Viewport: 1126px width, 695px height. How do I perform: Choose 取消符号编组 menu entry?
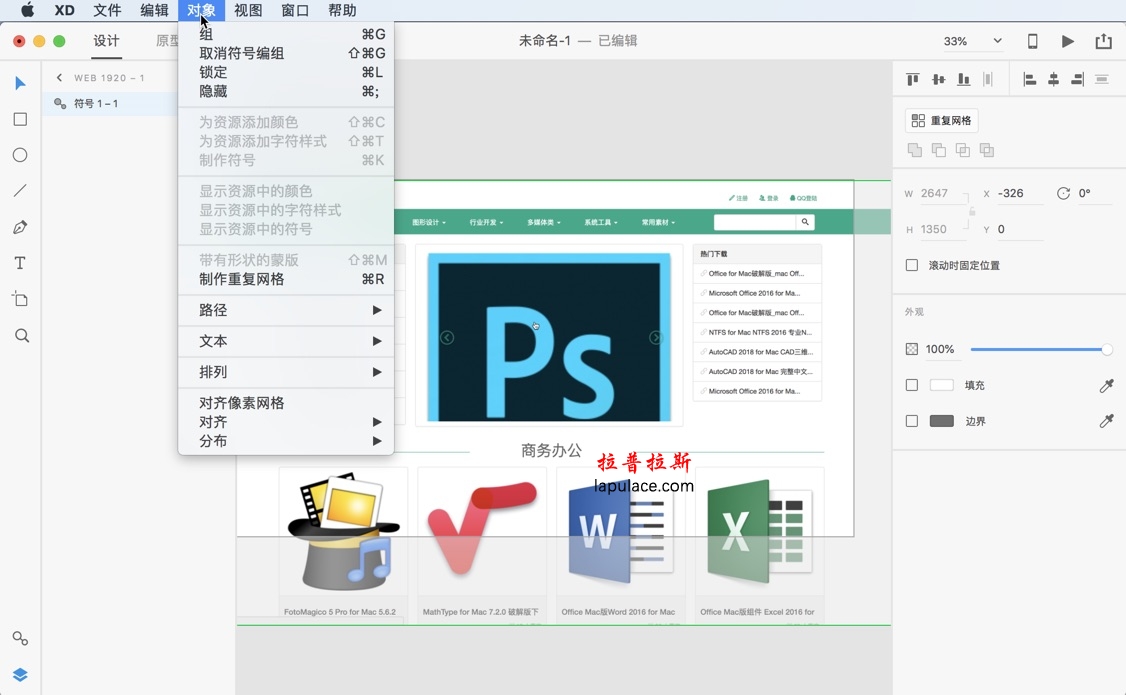pos(286,53)
